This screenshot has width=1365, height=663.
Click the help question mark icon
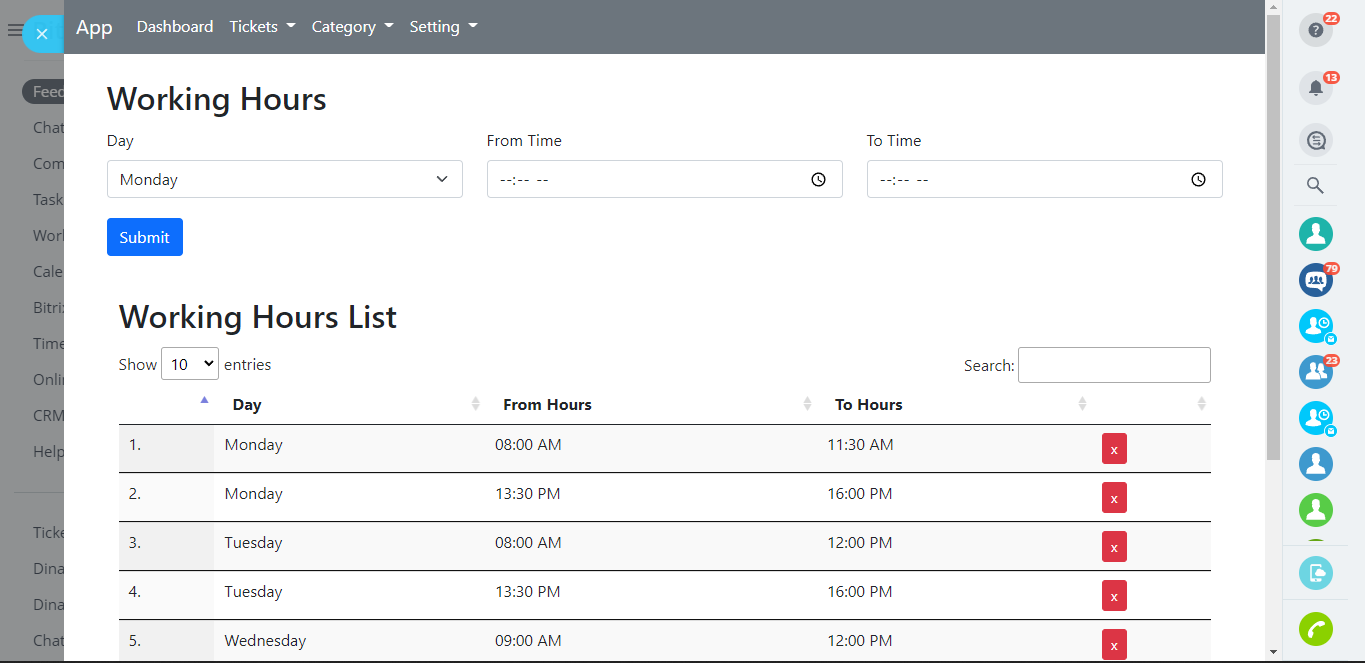tap(1315, 30)
